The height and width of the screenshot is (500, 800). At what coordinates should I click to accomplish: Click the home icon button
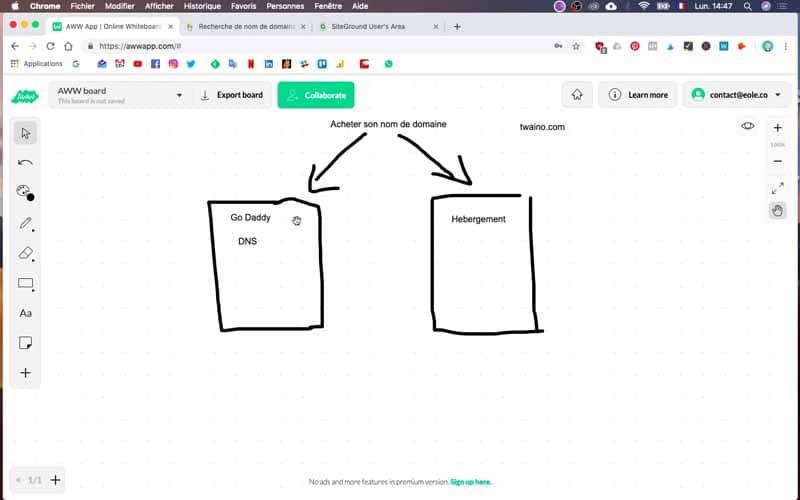[x=577, y=95]
